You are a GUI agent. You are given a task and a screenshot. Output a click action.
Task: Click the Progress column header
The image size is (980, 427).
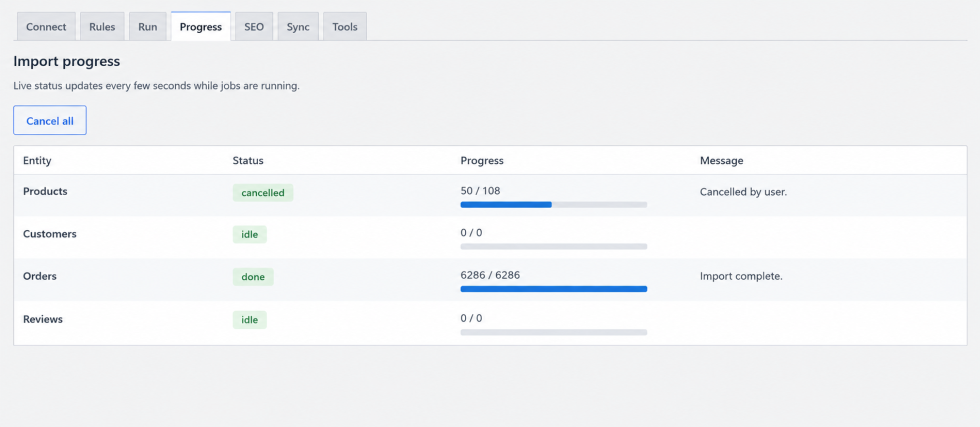(482, 161)
